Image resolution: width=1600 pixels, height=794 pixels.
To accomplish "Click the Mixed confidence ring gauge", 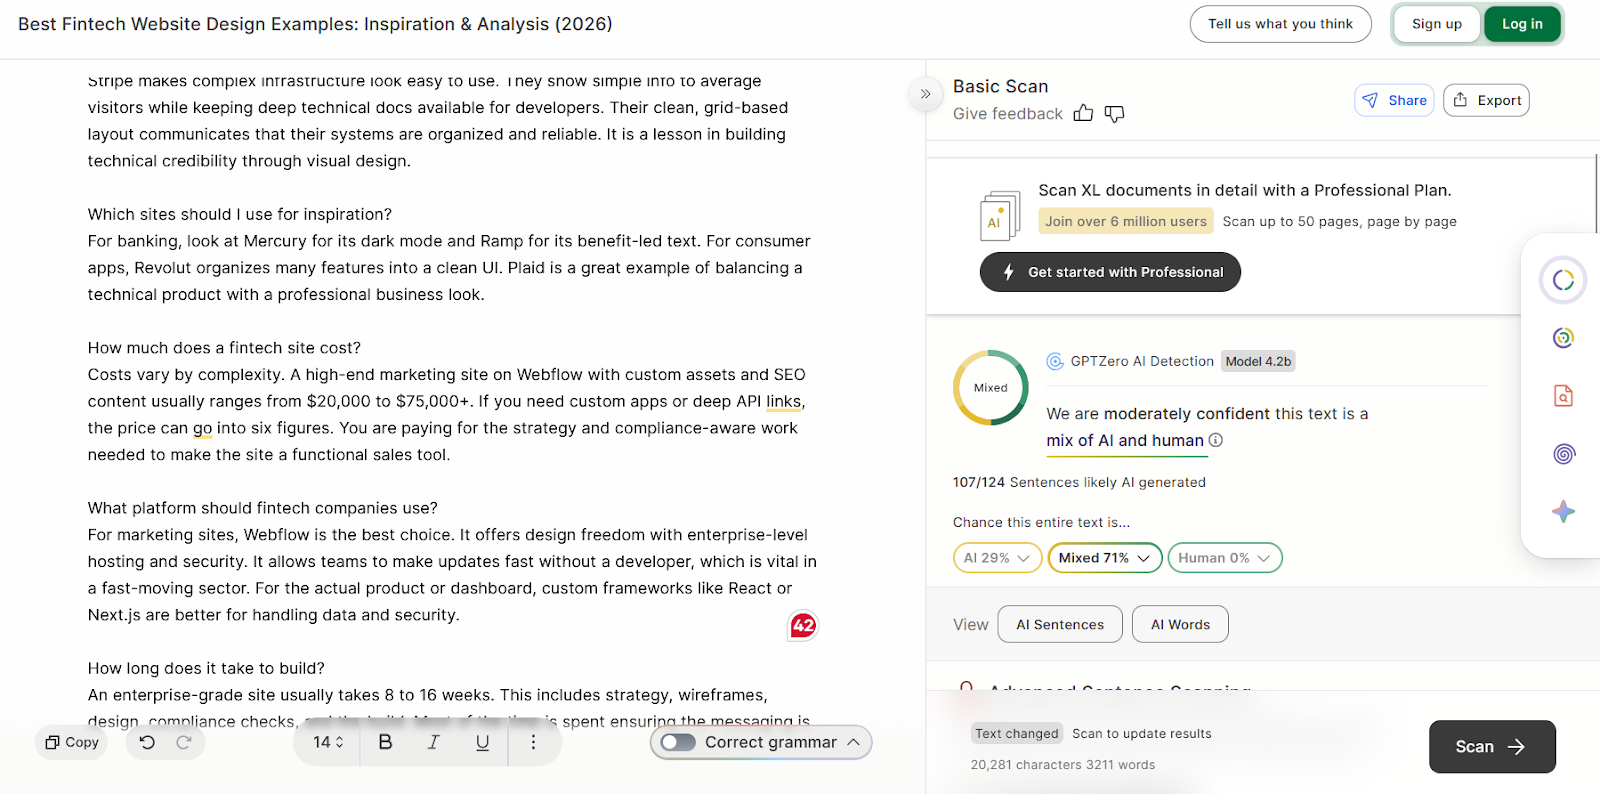I will coord(991,388).
